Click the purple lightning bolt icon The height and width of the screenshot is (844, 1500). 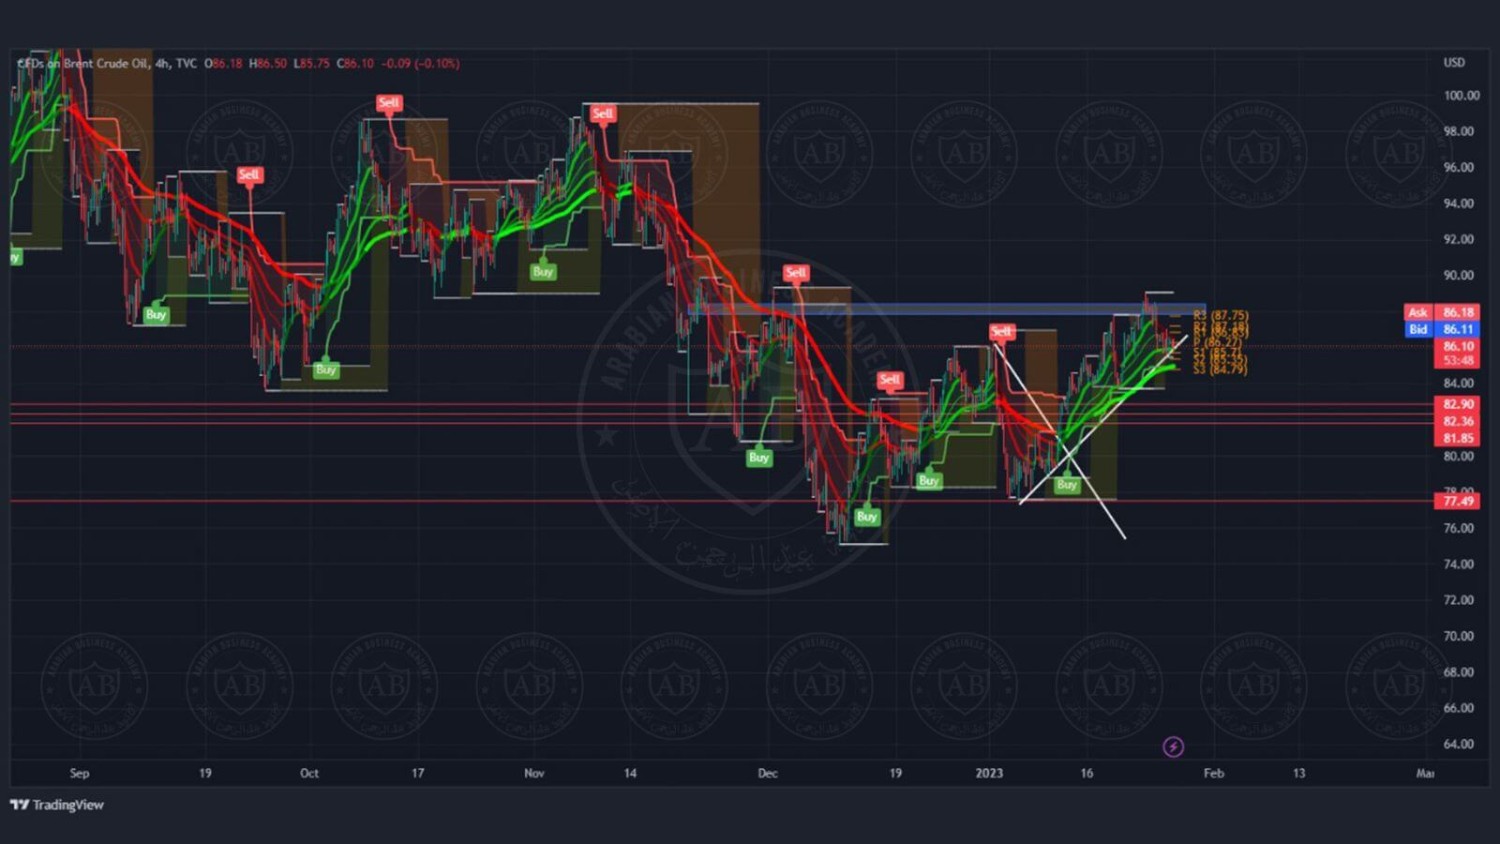point(1173,747)
